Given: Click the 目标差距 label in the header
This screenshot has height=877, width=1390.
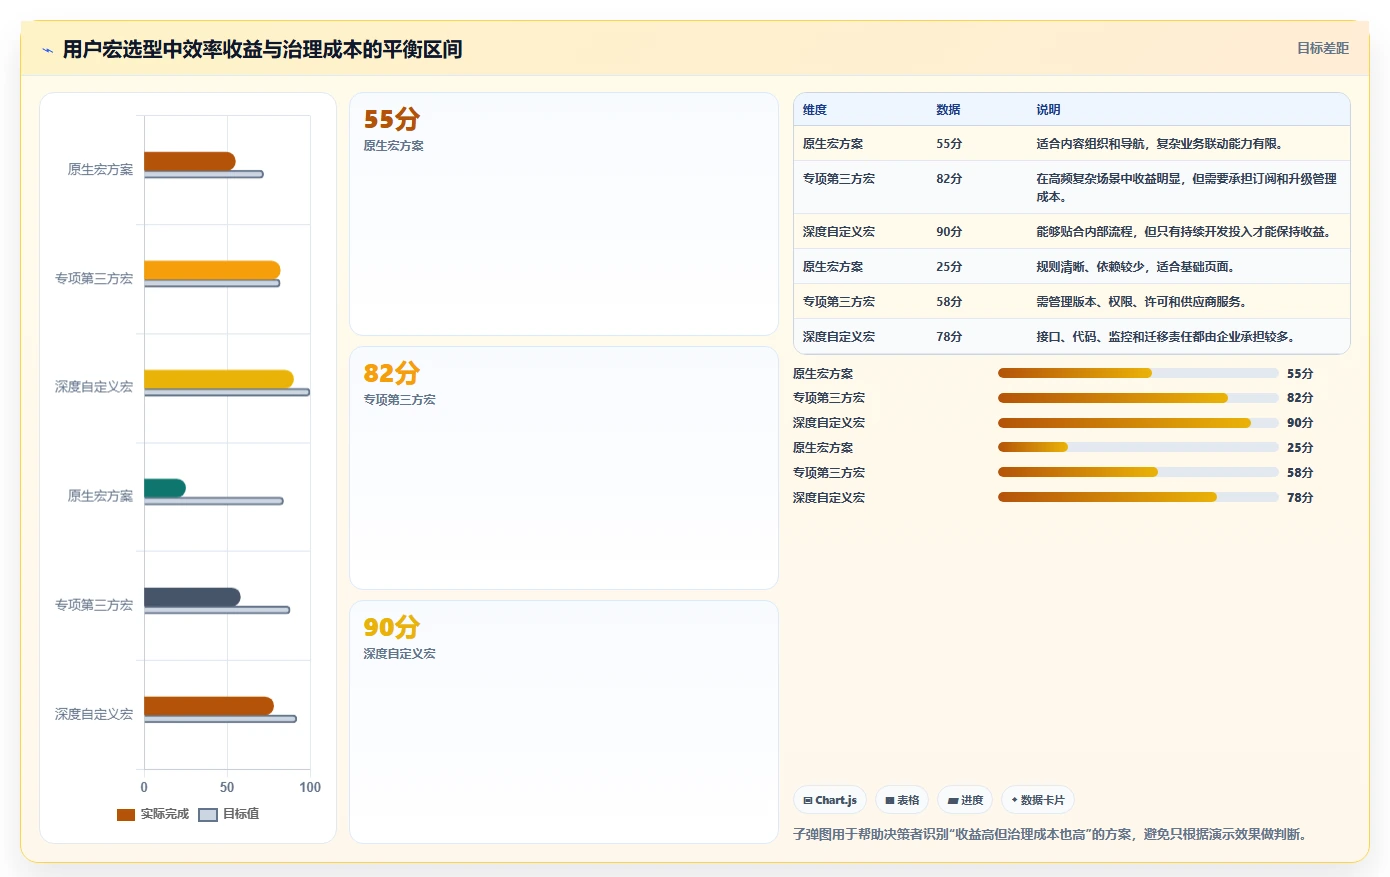Looking at the screenshot, I should coord(1323,48).
